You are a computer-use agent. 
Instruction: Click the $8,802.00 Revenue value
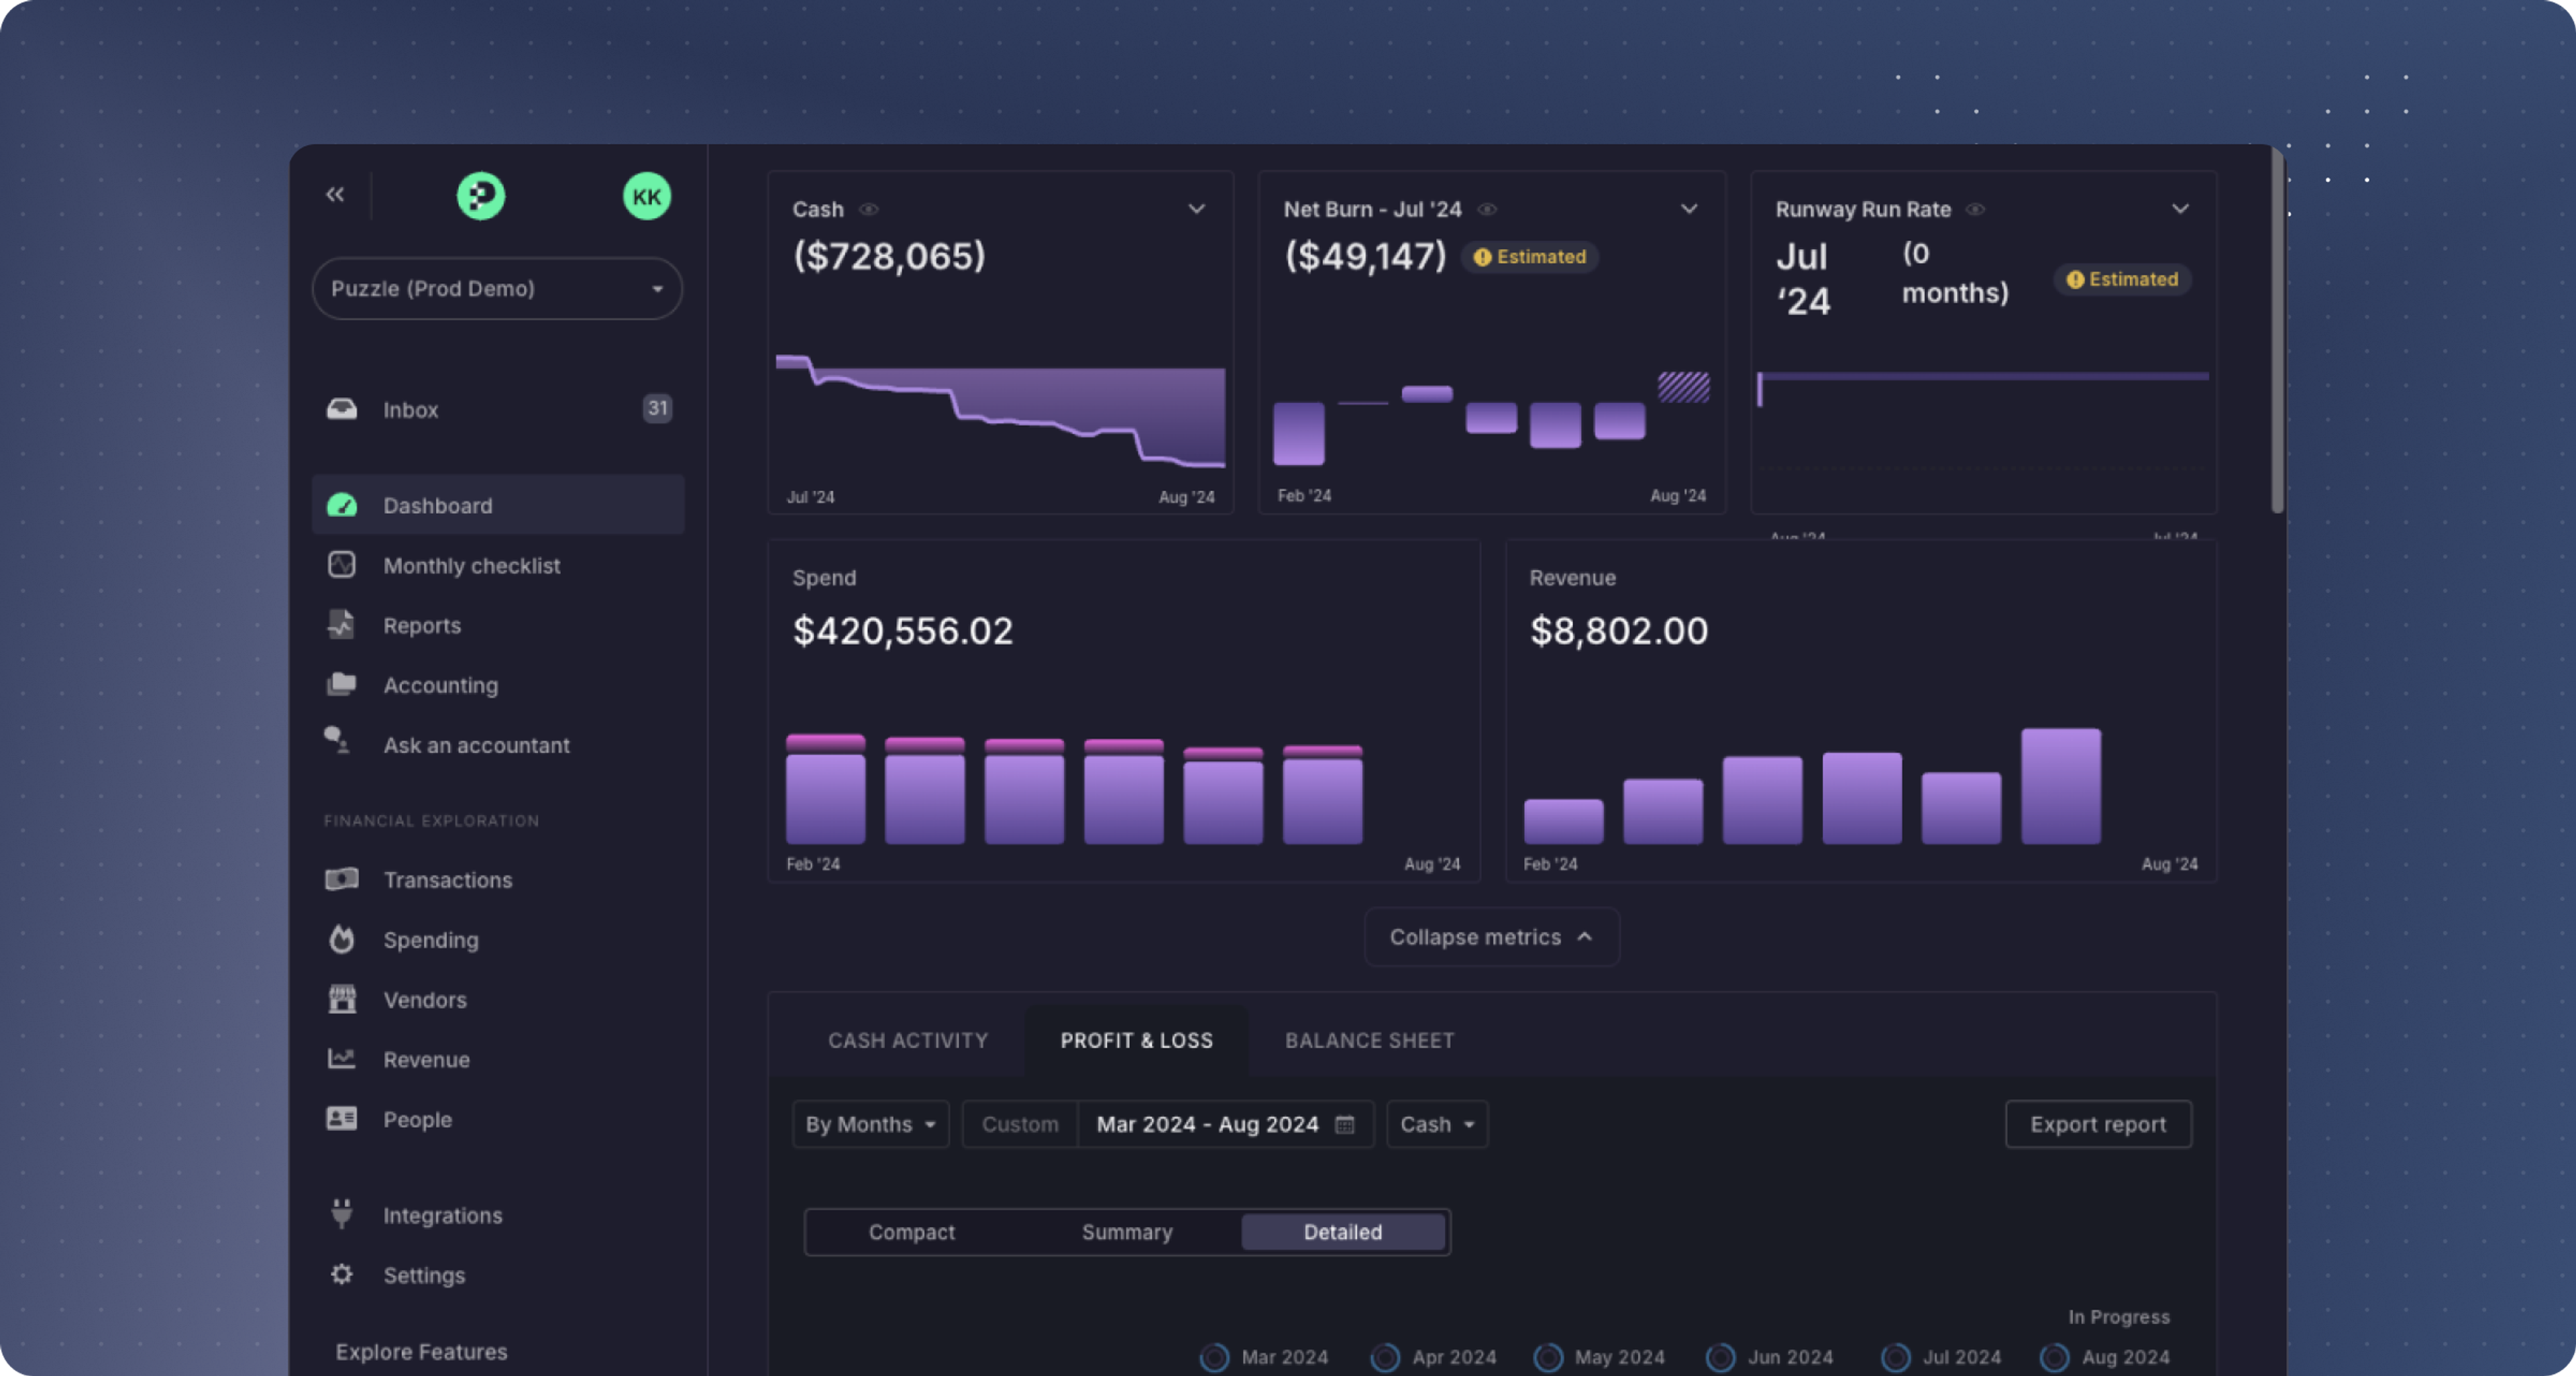pos(1619,630)
